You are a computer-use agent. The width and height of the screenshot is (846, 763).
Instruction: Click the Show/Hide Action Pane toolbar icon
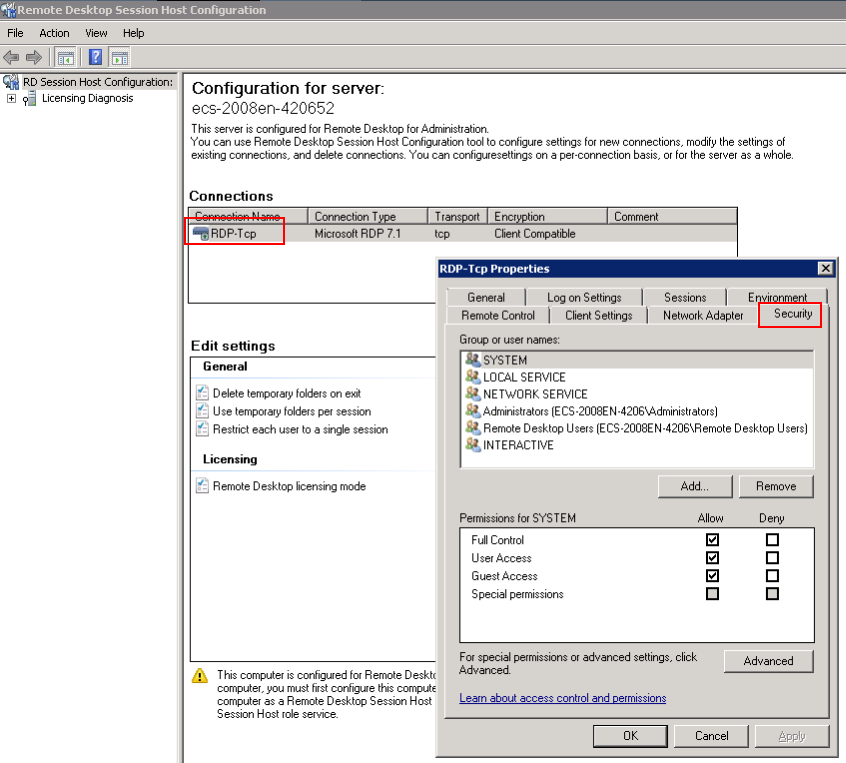tap(120, 57)
